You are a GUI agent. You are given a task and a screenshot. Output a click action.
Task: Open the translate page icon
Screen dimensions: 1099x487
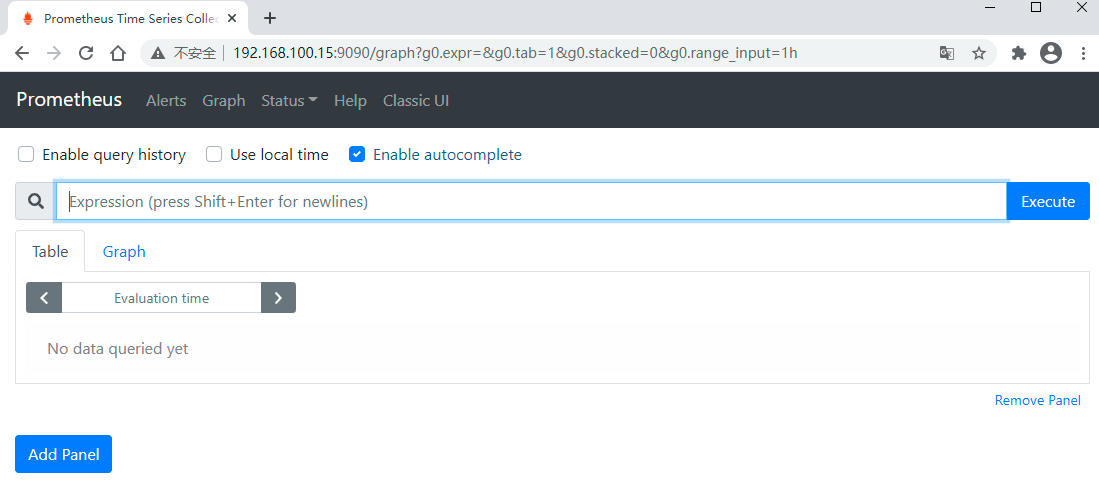(946, 53)
